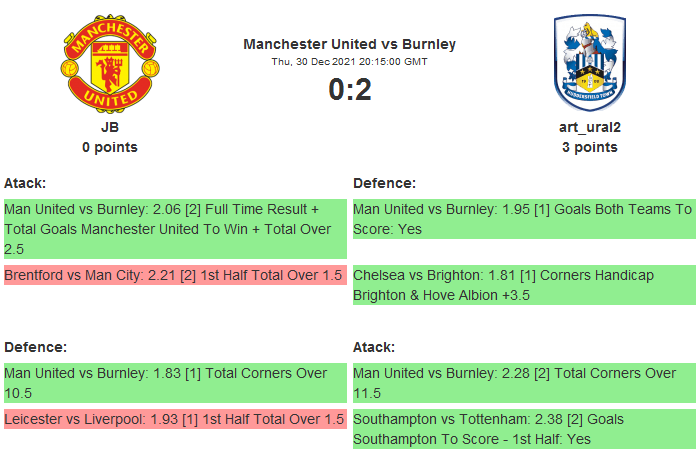The image size is (700, 460).
Task: Click the bottom-right Atack section heading
Action: pos(374,347)
